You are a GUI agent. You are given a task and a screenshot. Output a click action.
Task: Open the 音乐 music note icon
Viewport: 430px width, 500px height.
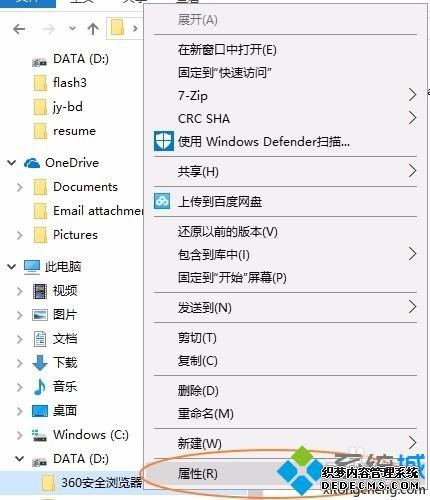point(40,387)
